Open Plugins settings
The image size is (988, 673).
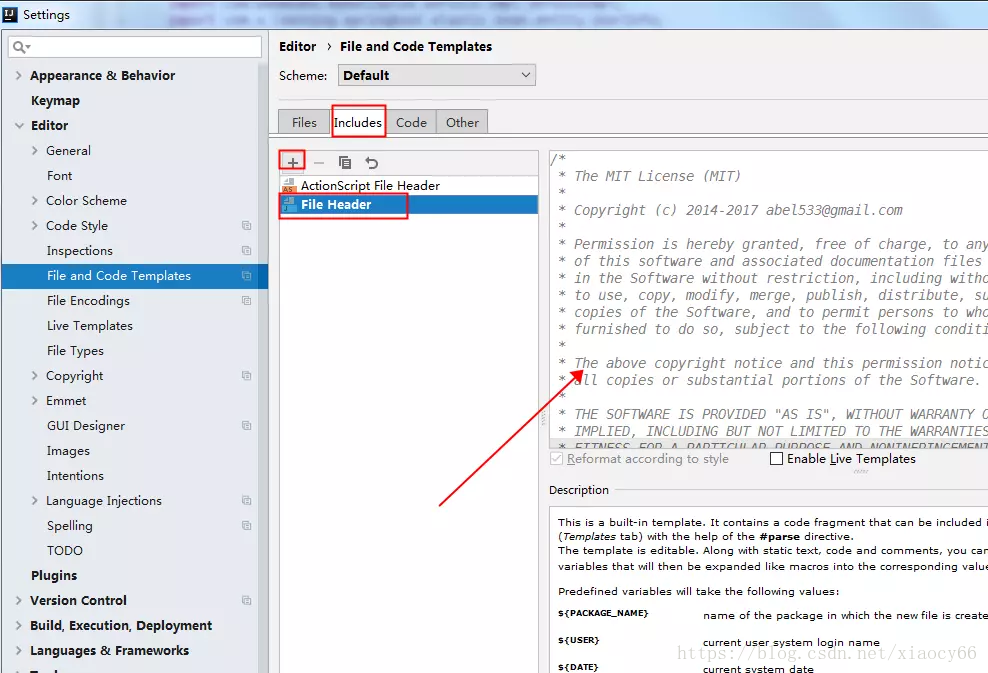54,576
